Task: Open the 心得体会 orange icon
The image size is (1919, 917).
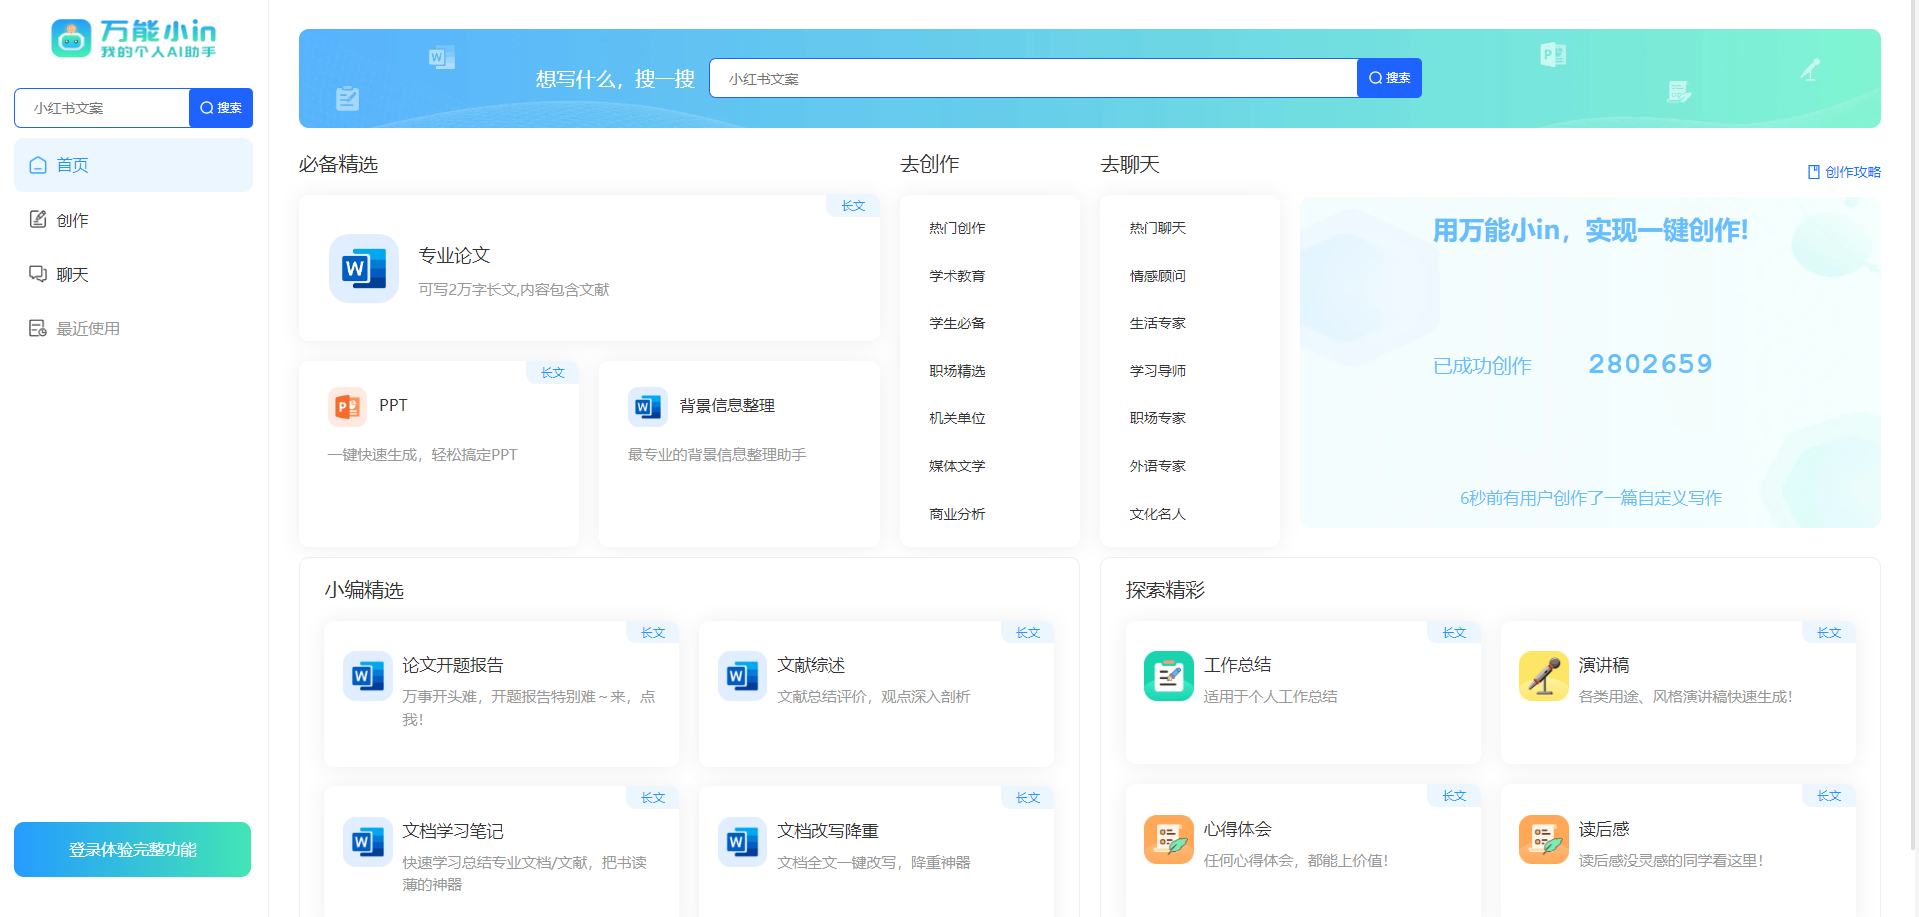Action: [x=1168, y=840]
